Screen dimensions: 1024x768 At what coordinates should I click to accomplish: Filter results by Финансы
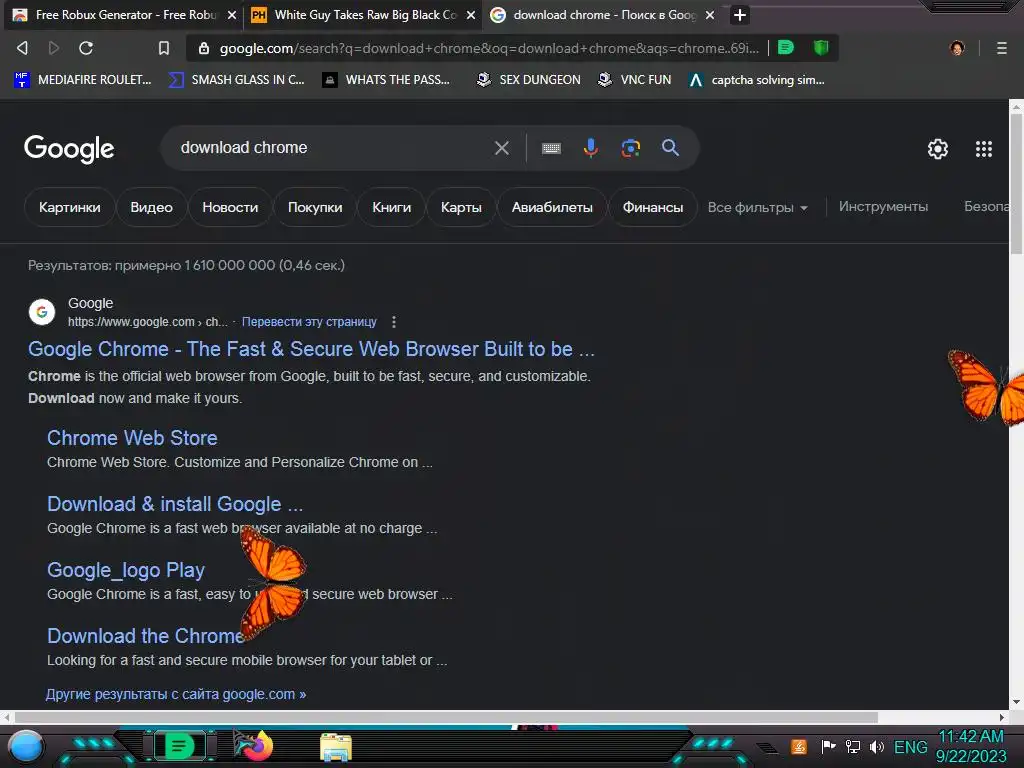(652, 207)
